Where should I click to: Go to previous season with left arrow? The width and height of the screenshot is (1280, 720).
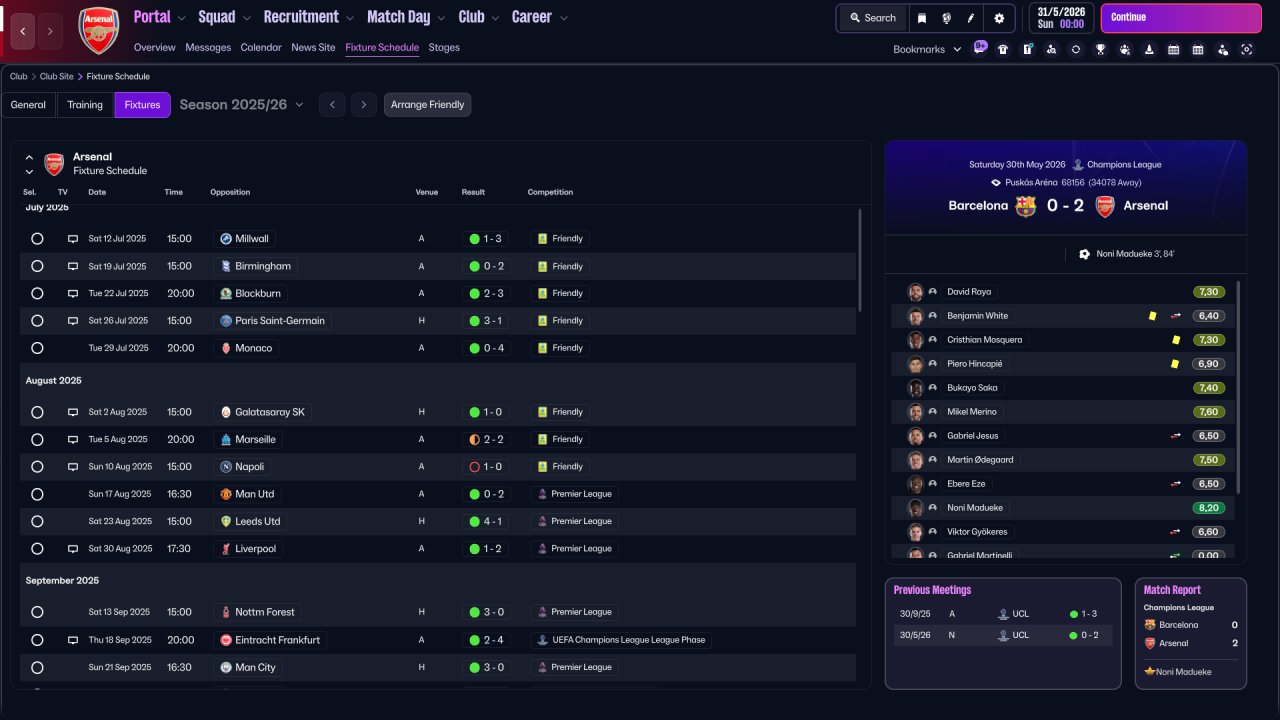[332, 105]
